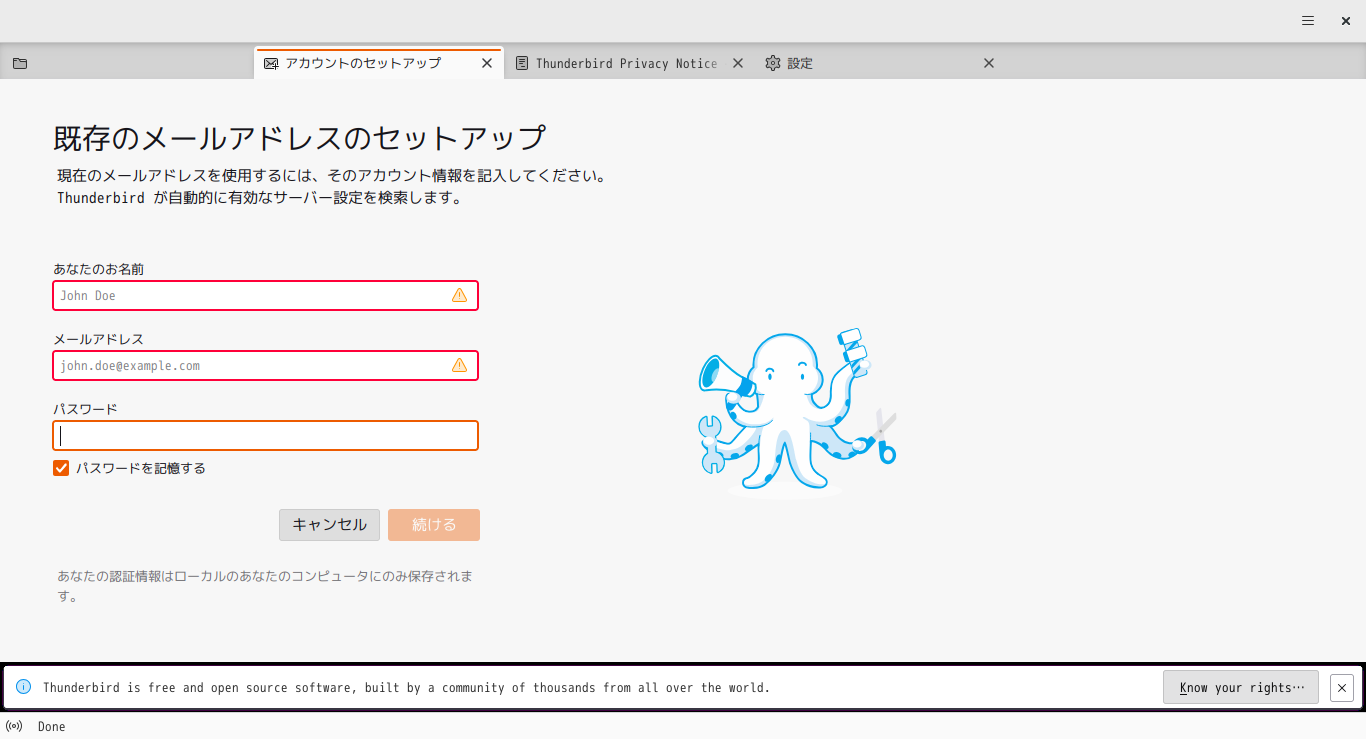
Task: Uncheck パスワードを記憶する (remember password)
Action: 61,467
